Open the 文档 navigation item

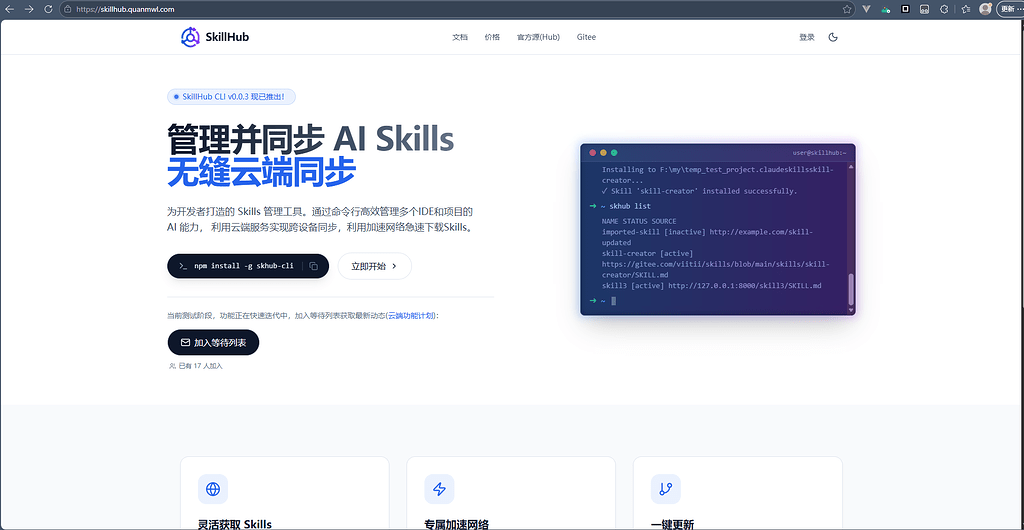click(x=460, y=37)
